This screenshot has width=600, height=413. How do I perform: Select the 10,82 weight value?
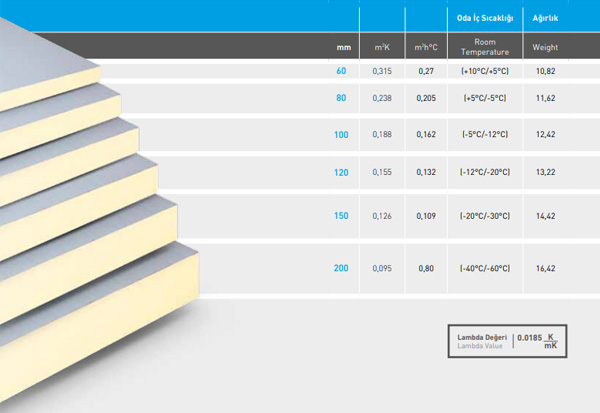coord(545,71)
